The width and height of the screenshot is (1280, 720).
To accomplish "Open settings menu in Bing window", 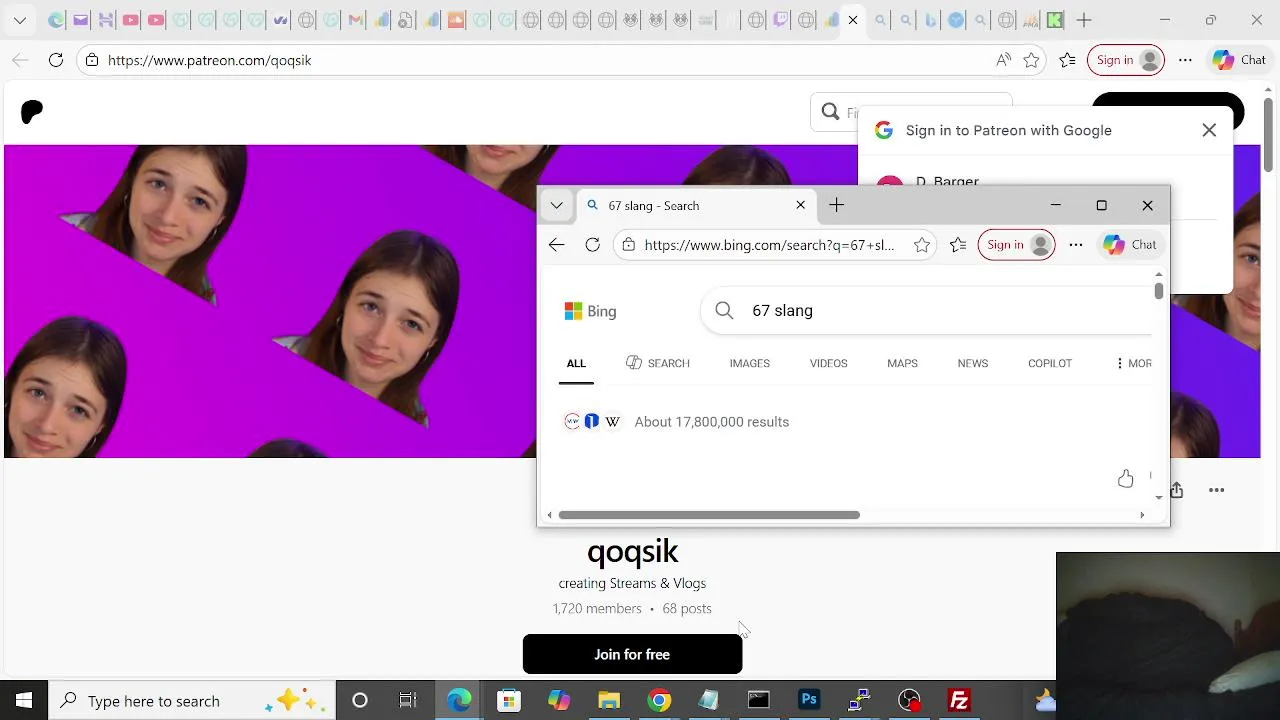I will click(1075, 245).
